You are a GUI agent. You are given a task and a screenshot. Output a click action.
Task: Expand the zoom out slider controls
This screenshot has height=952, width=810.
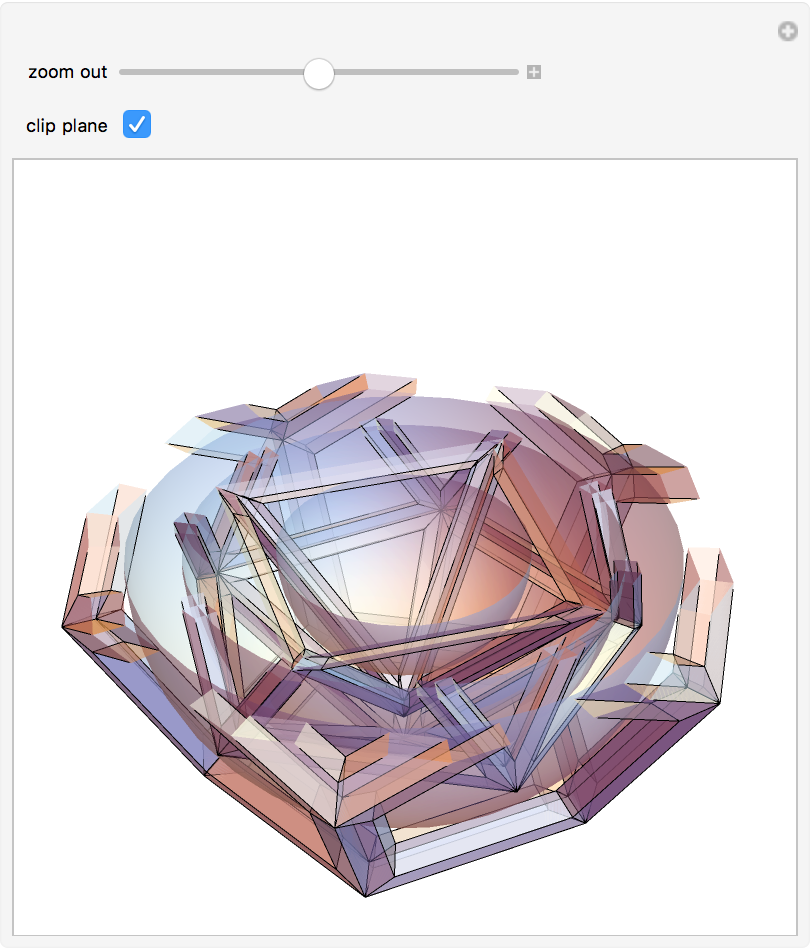pyautogui.click(x=534, y=72)
